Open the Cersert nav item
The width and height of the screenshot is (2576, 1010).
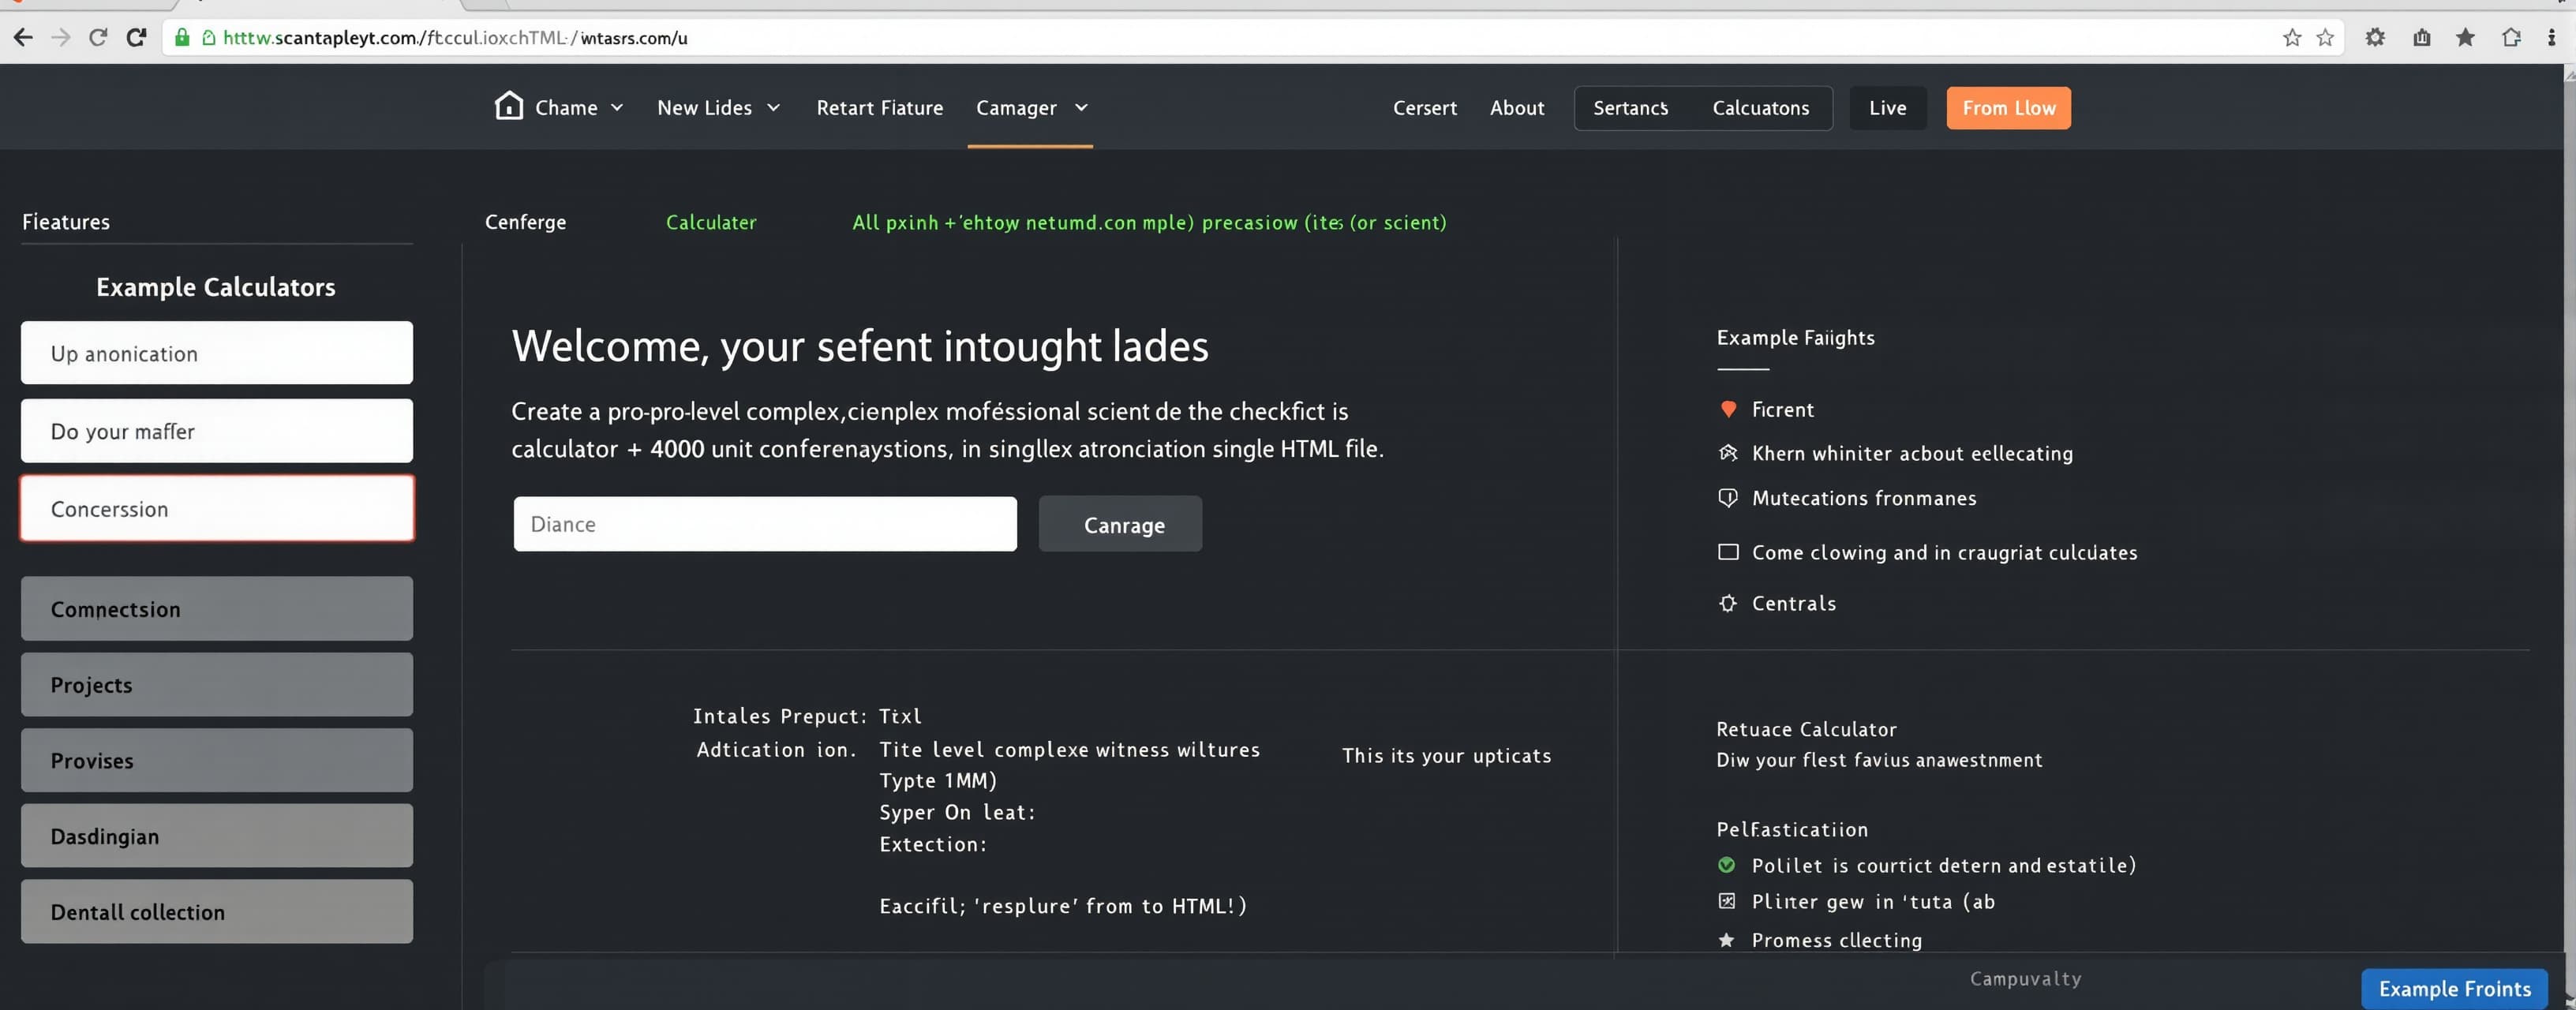1424,108
